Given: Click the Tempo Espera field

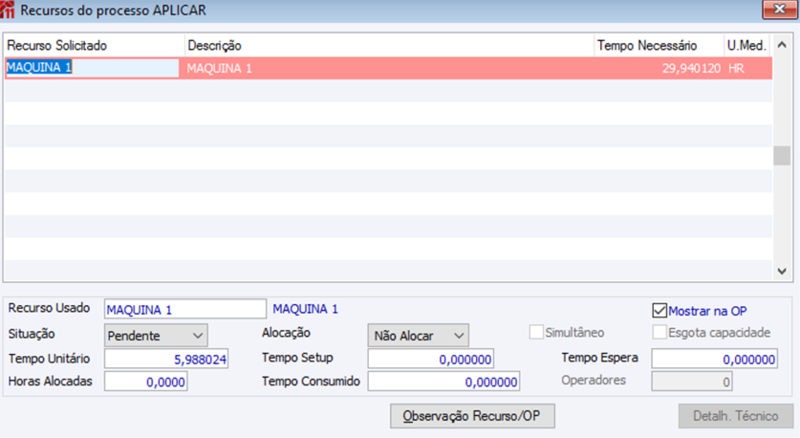Looking at the screenshot, I should pos(714,359).
